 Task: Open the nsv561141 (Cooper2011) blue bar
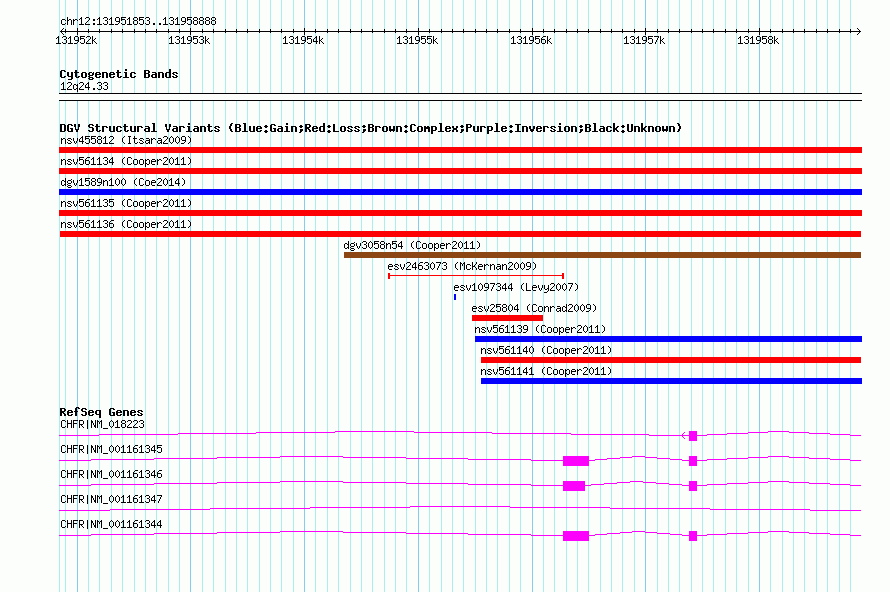[x=671, y=381]
